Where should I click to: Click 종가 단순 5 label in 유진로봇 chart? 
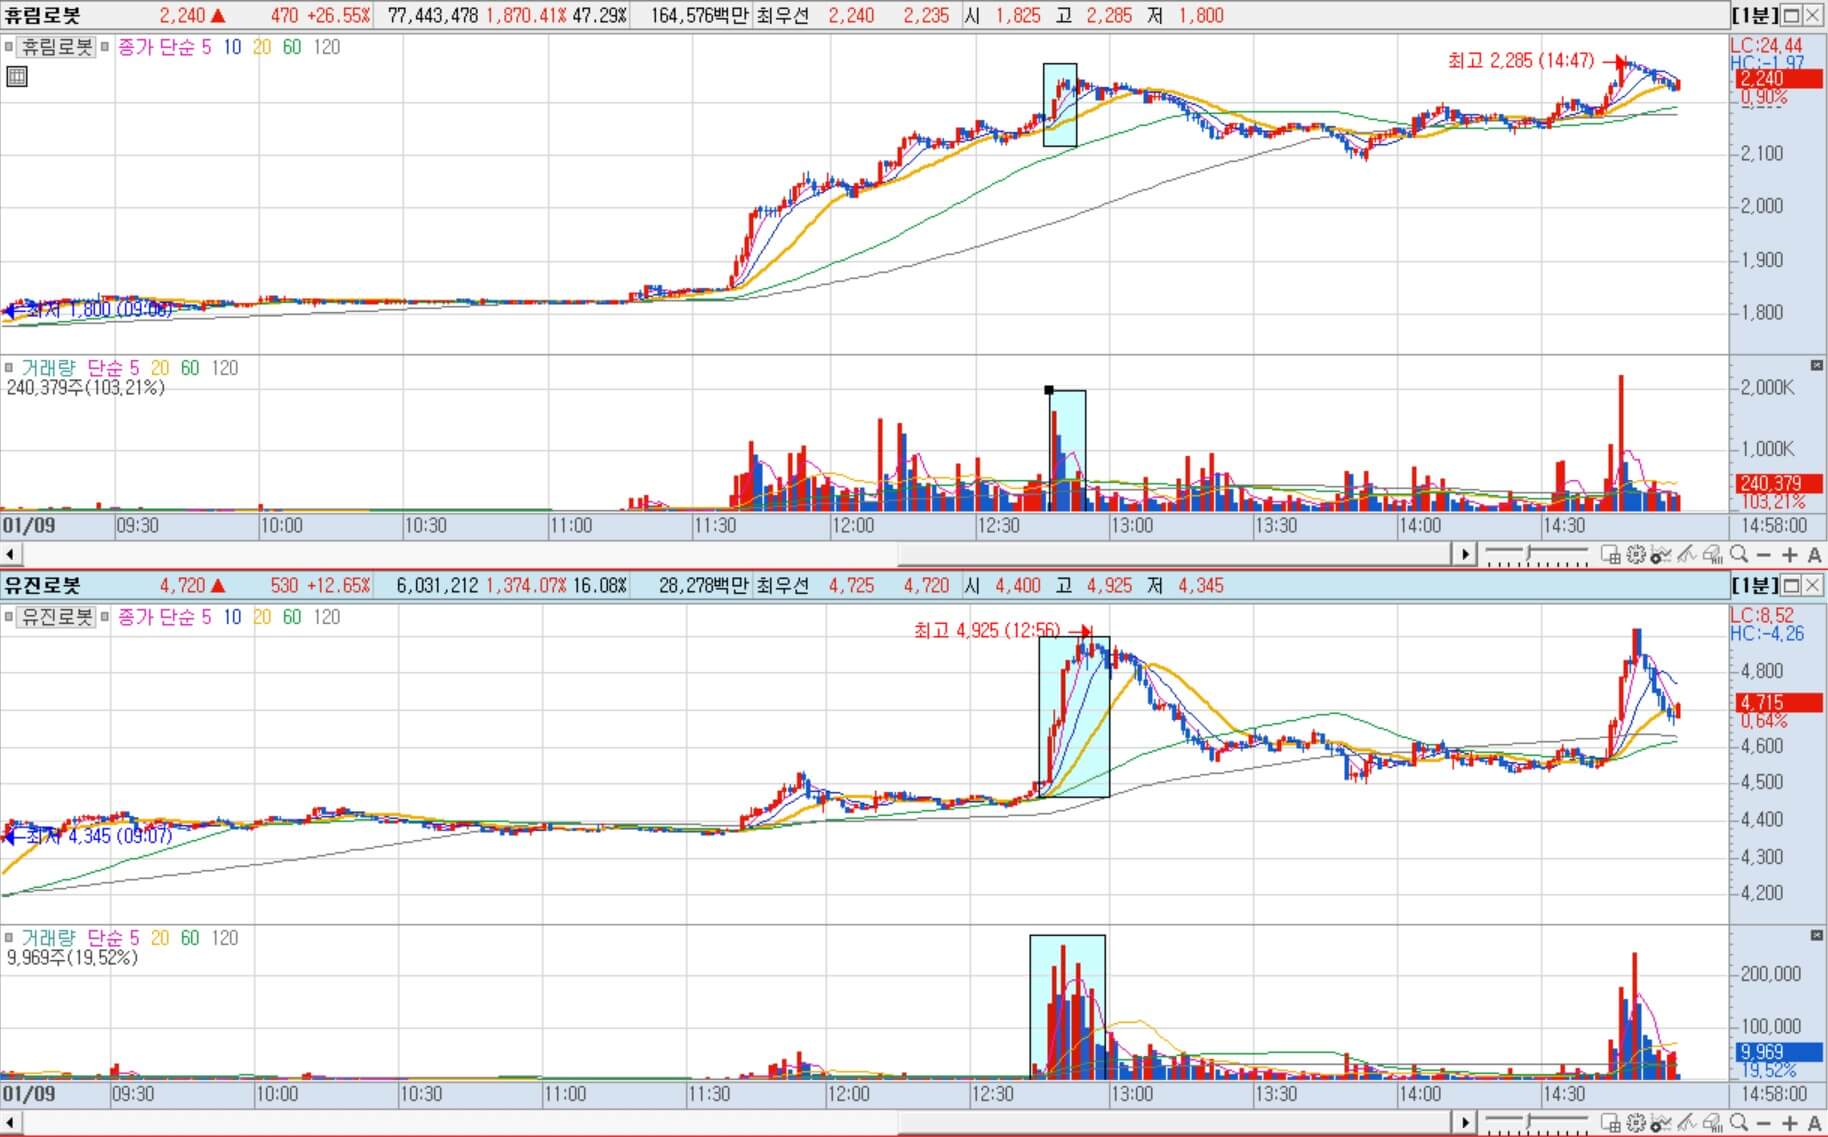point(165,617)
